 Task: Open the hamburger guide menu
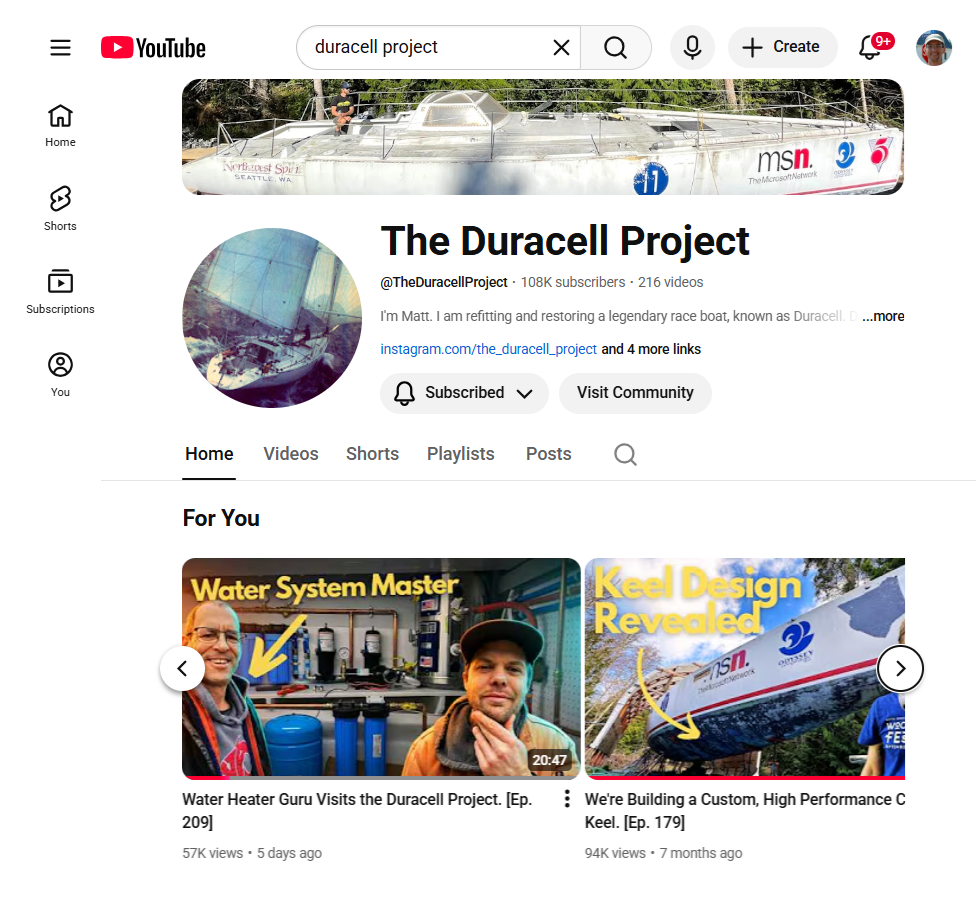(x=61, y=47)
